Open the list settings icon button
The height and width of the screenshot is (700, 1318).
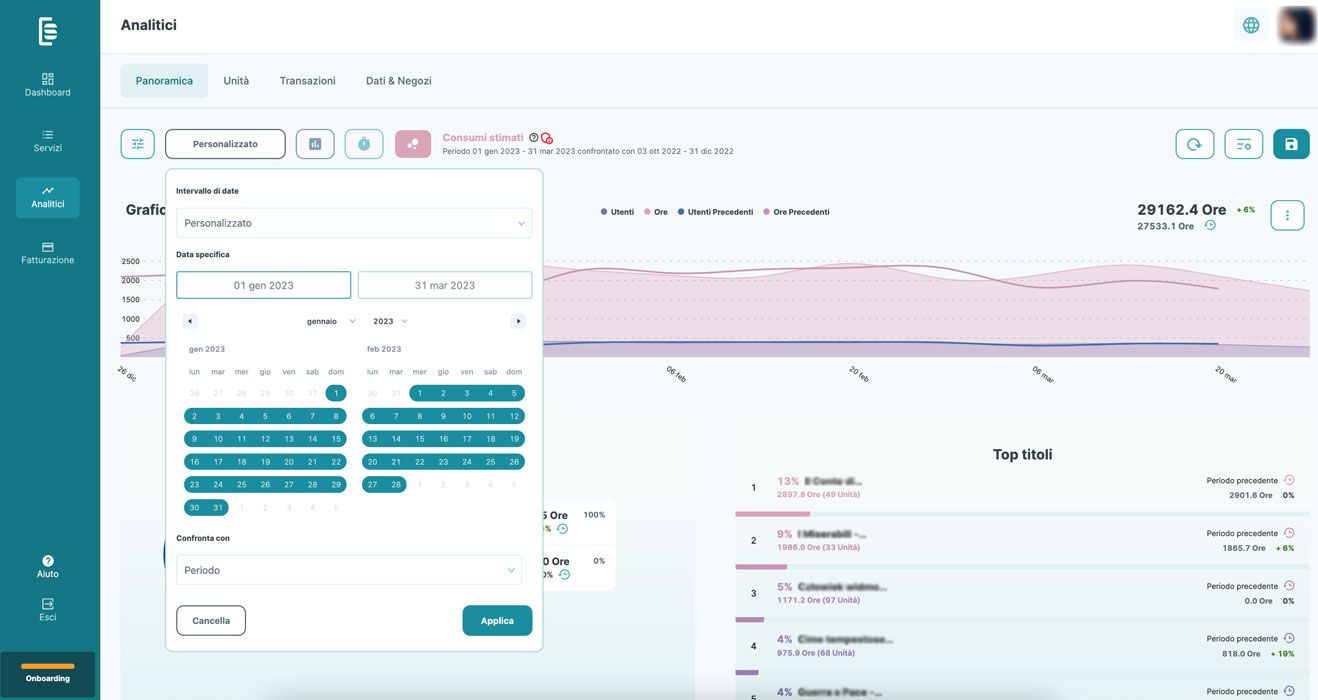(x=1244, y=144)
